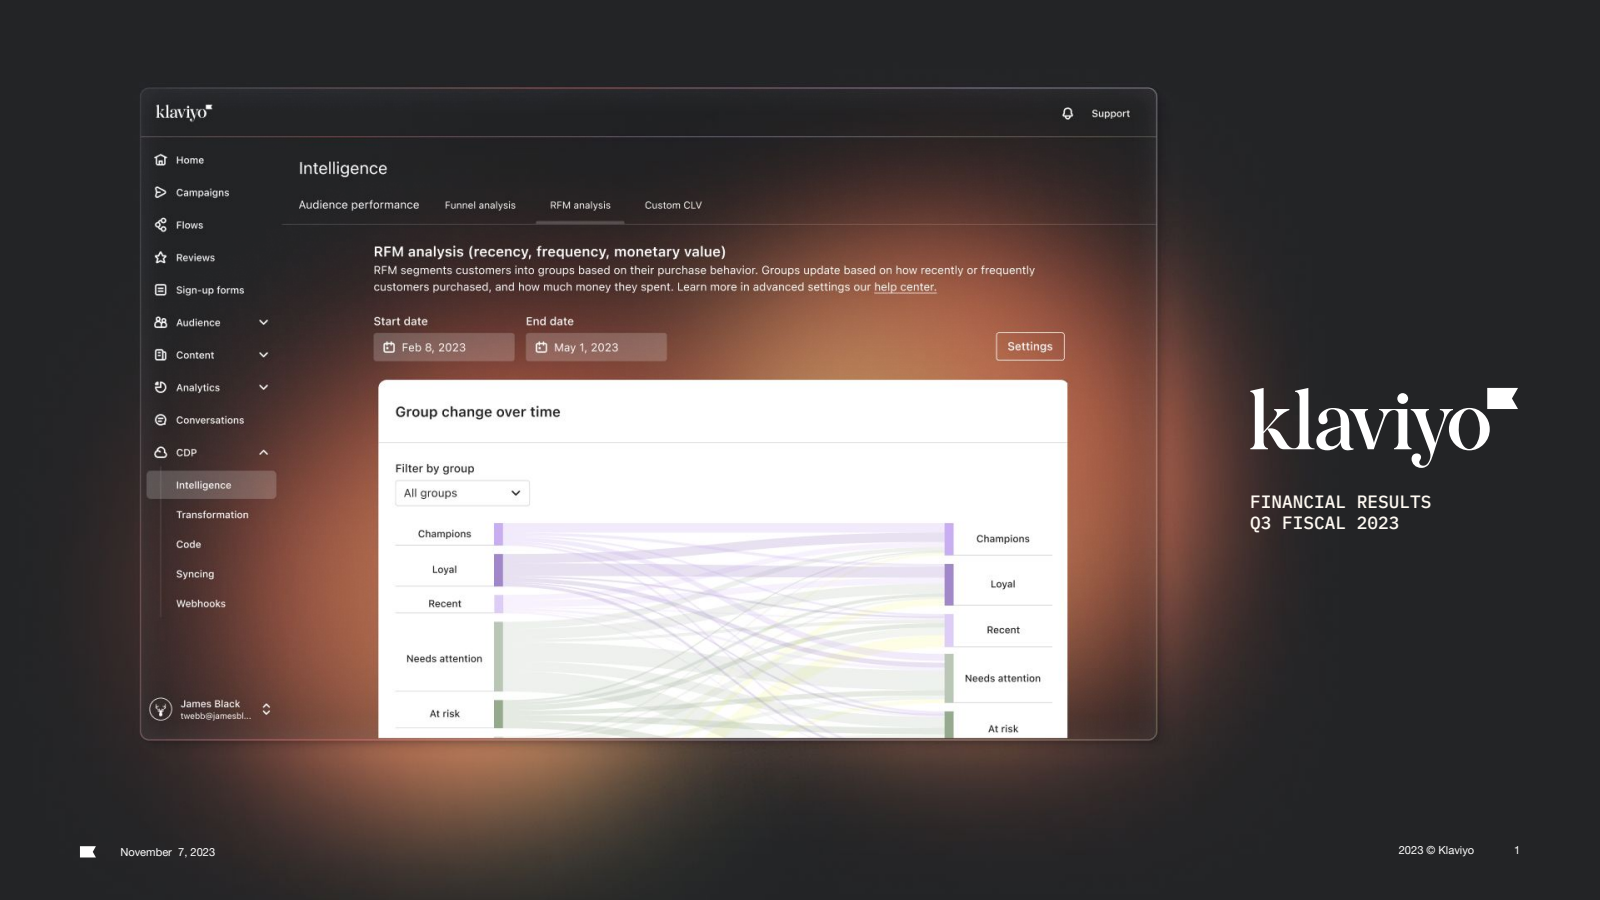Click the left Recent segment bar
The image size is (1600, 900).
(498, 604)
